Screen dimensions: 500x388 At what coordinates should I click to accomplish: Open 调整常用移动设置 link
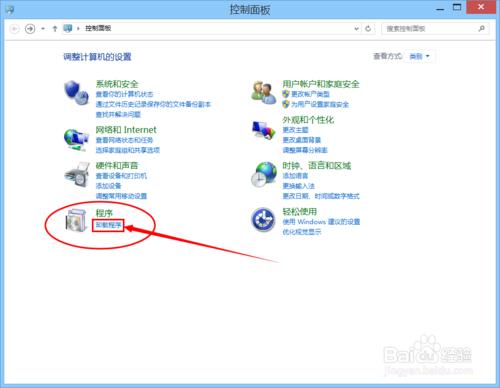[121, 196]
